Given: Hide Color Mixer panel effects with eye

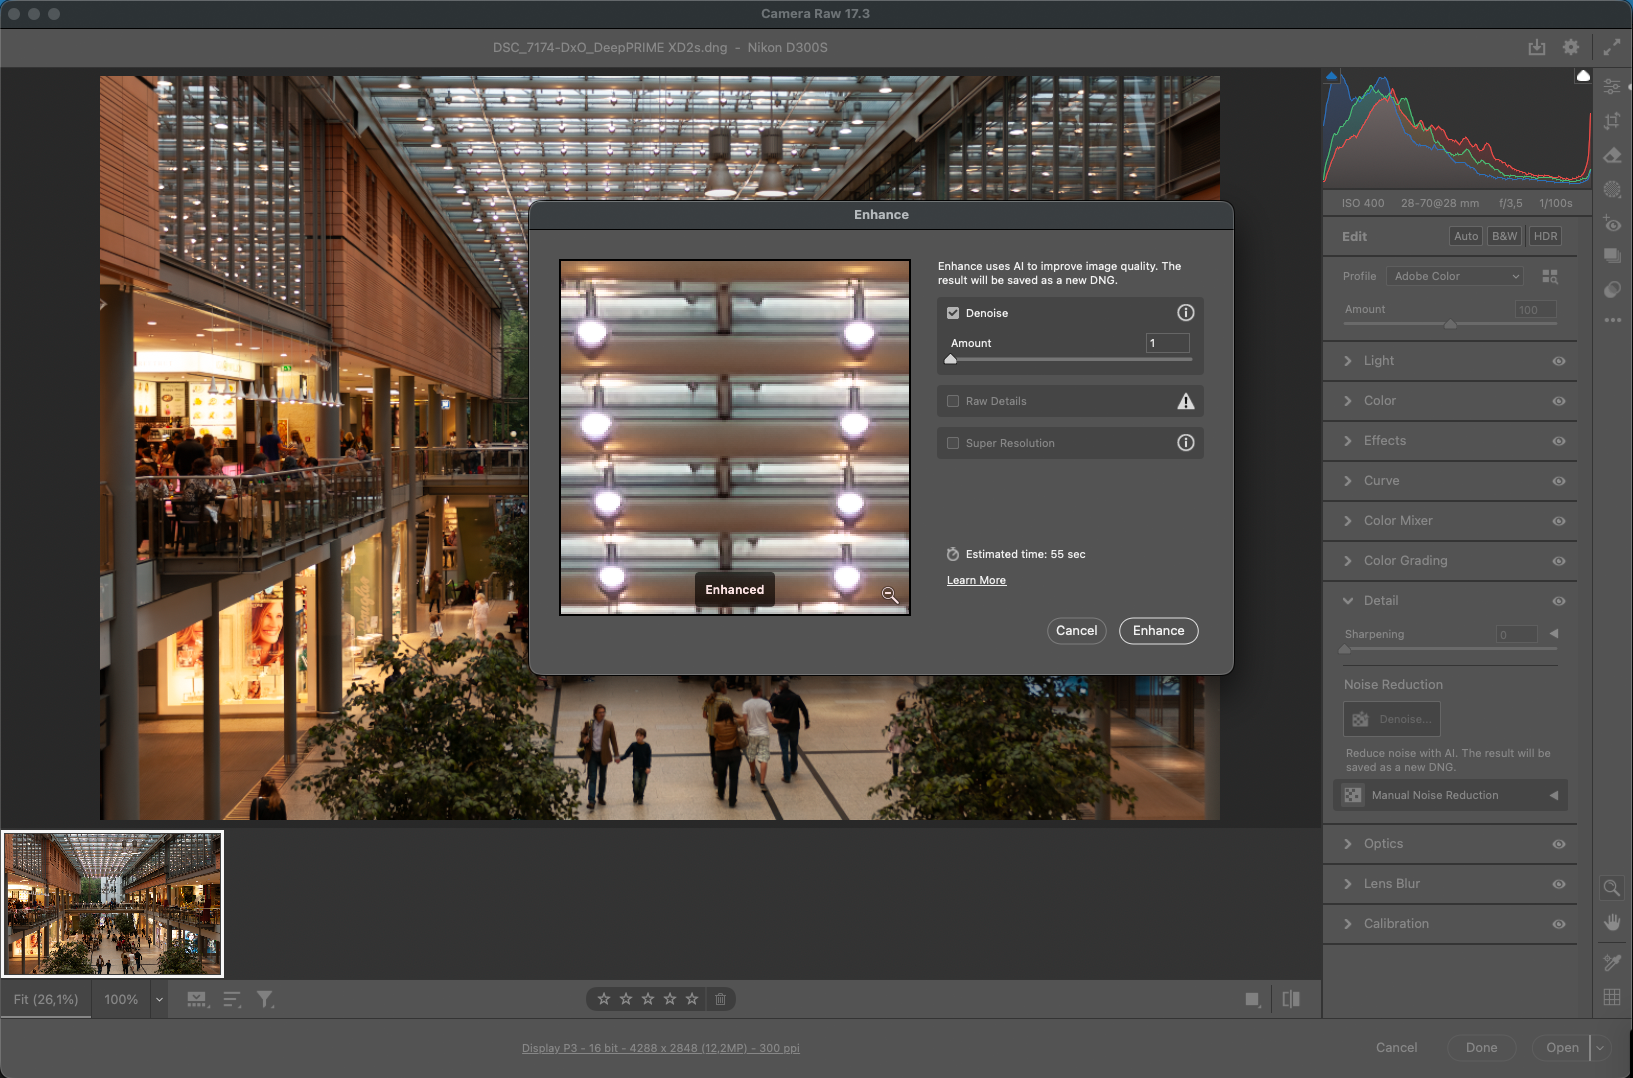Looking at the screenshot, I should coord(1558,521).
